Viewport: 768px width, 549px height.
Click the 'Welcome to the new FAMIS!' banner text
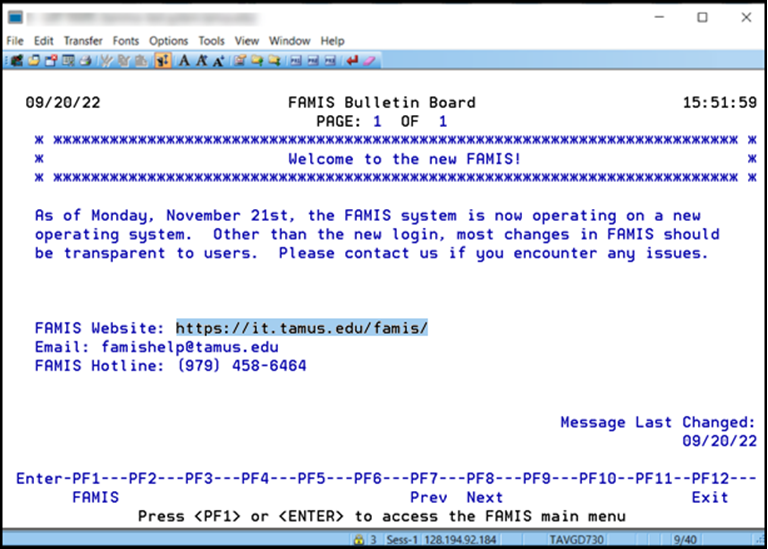point(405,159)
